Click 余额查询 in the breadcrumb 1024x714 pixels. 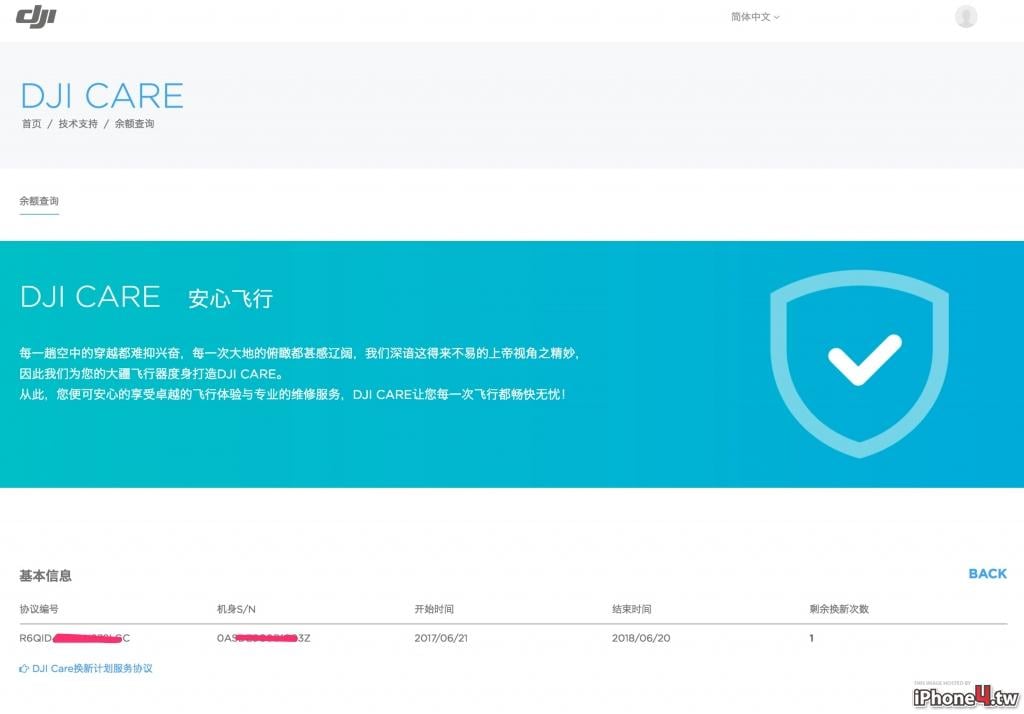135,123
